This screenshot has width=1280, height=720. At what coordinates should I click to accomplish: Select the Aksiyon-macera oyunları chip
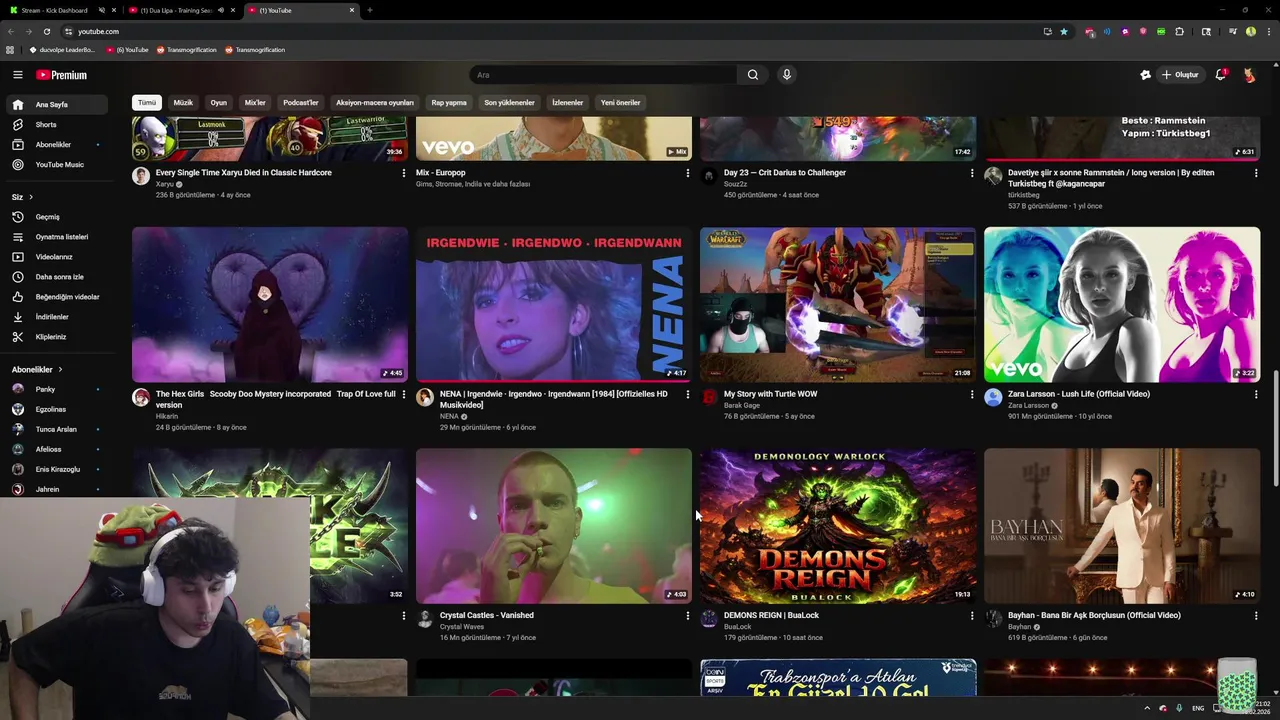point(375,103)
